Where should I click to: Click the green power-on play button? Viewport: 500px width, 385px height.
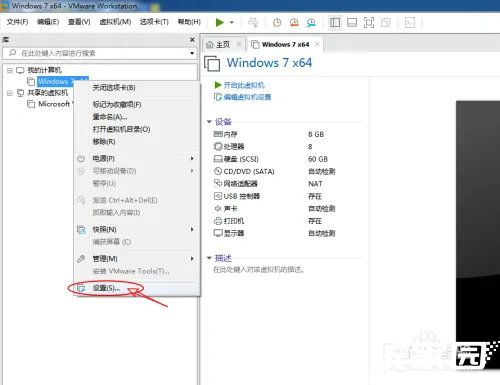219,22
